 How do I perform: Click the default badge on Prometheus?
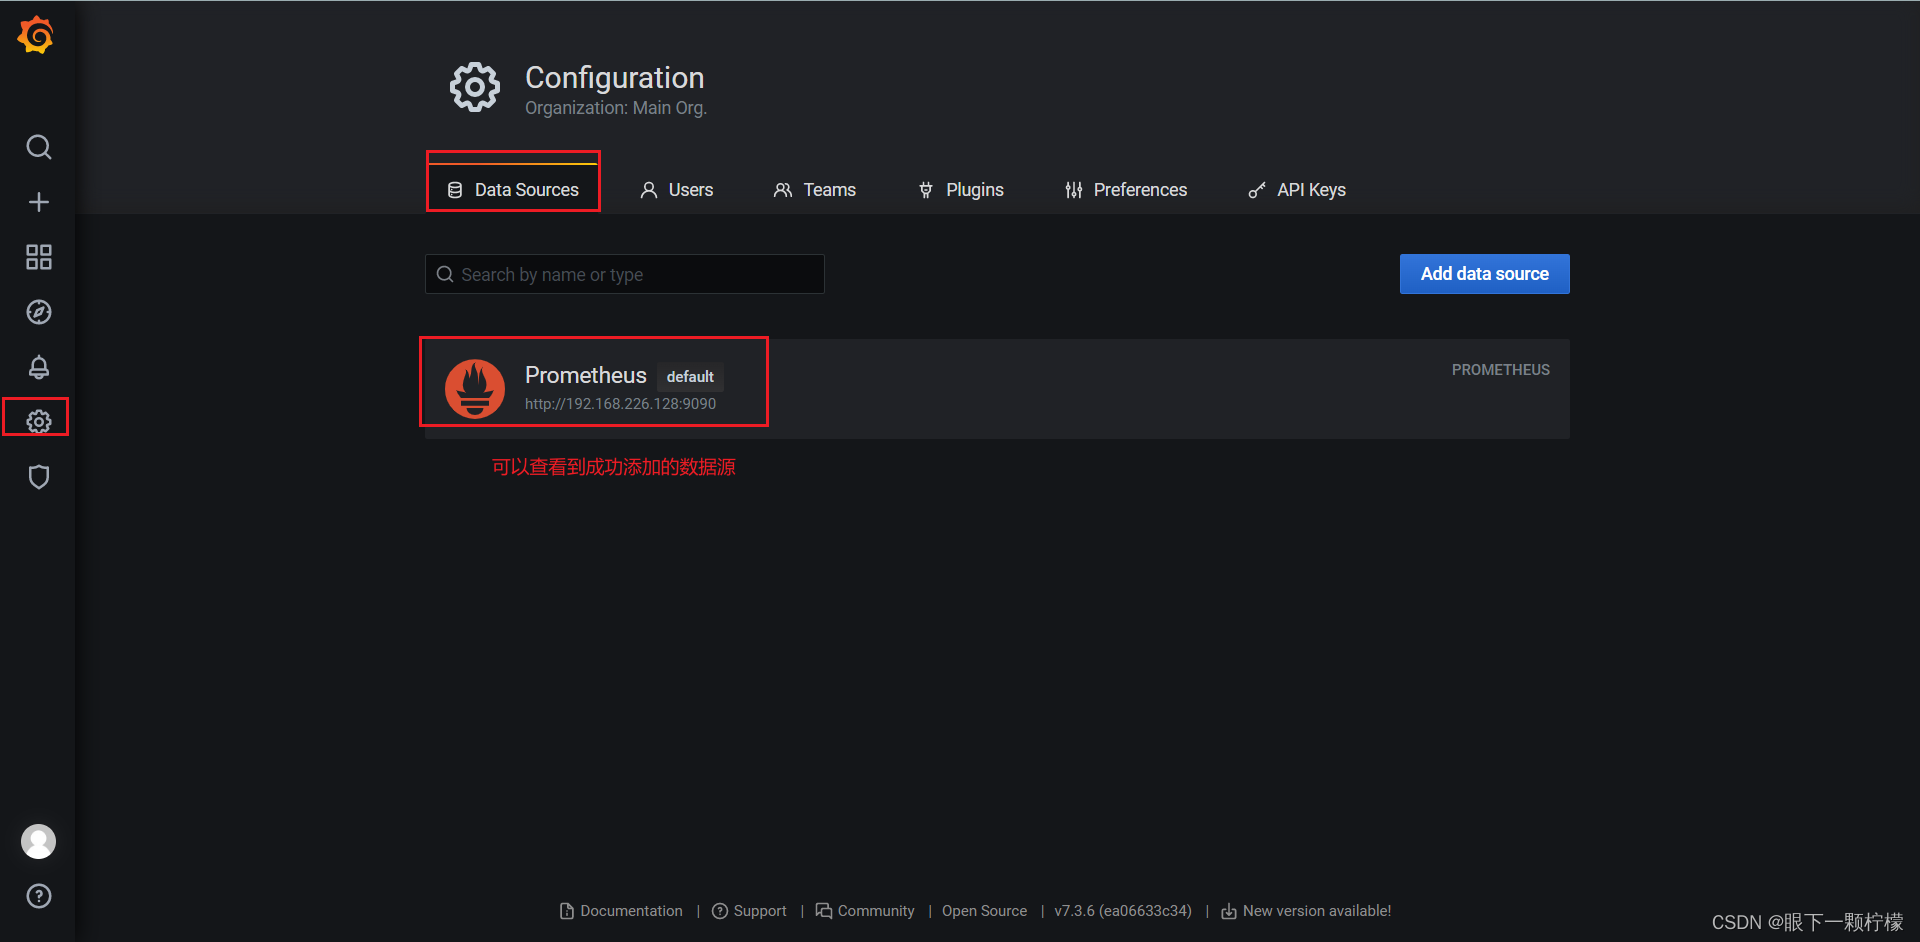[690, 377]
